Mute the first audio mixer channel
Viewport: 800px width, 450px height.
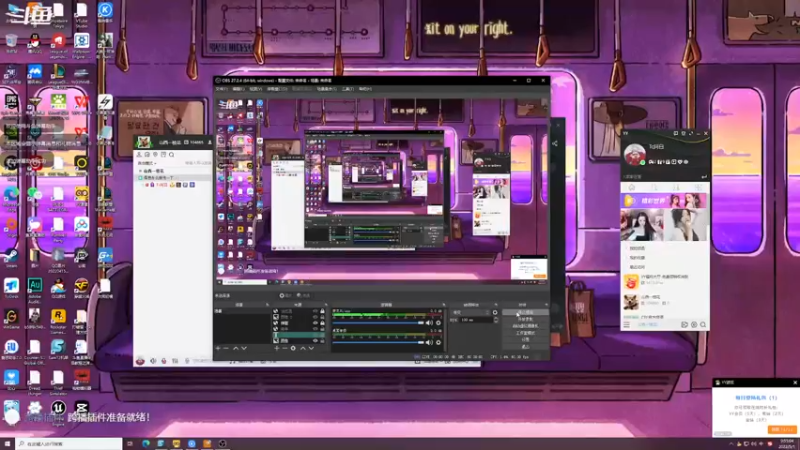429,323
